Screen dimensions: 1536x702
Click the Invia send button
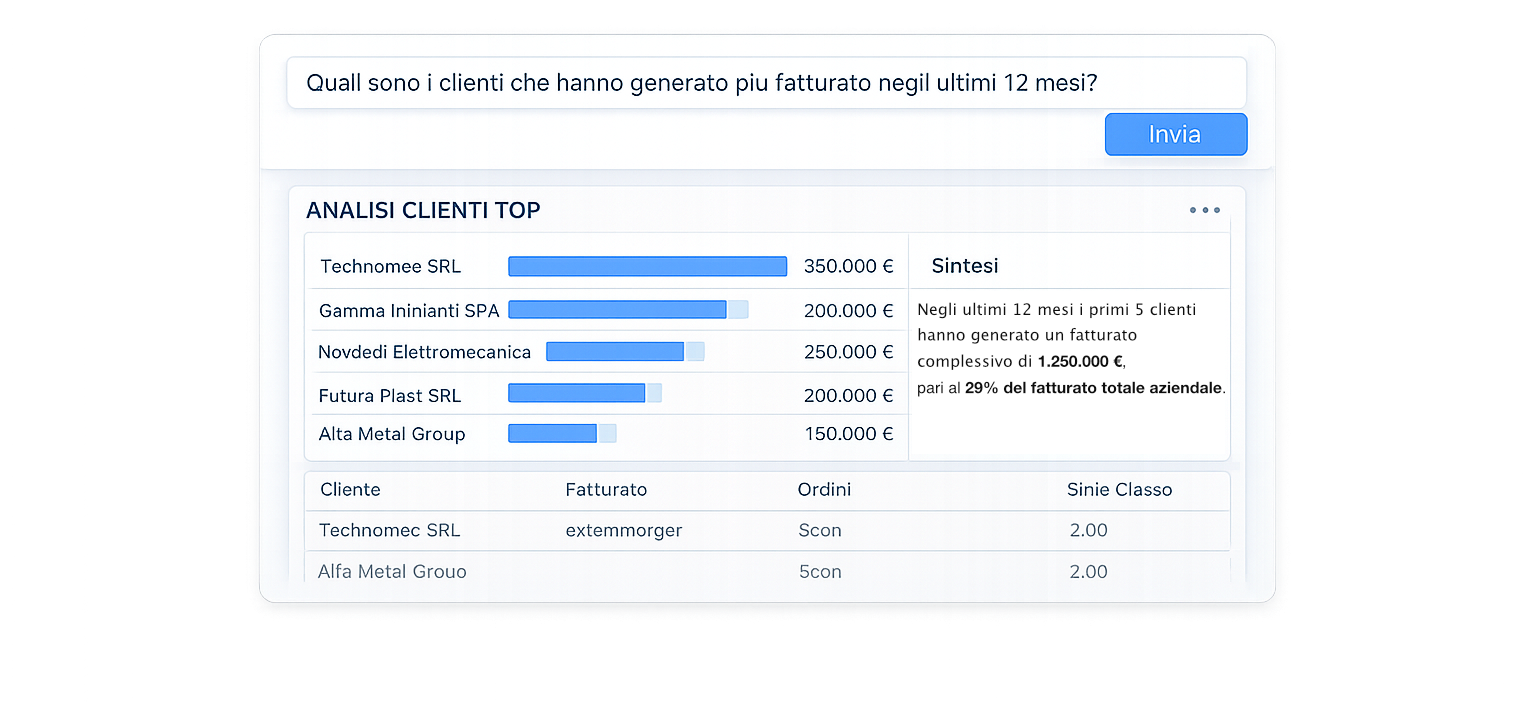1175,134
